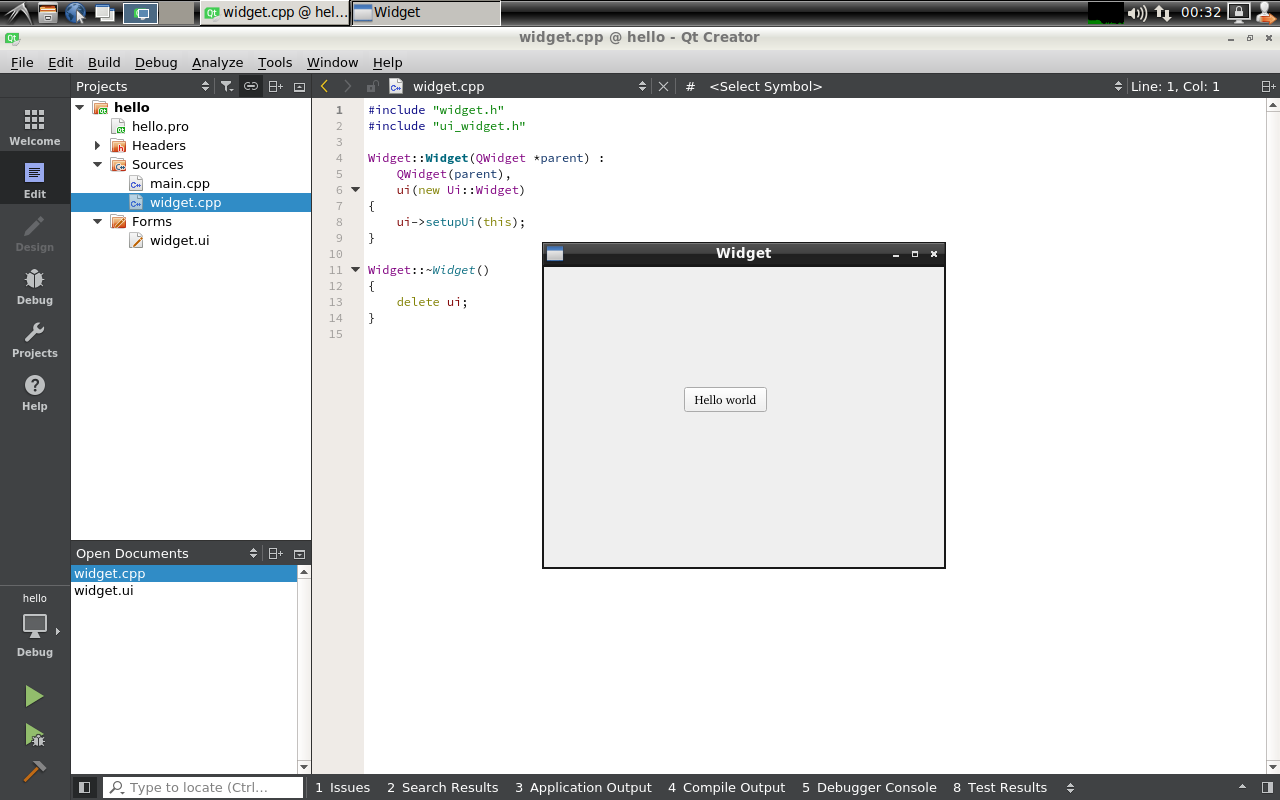Split the Projects pane
The width and height of the screenshot is (1280, 800).
(276, 86)
